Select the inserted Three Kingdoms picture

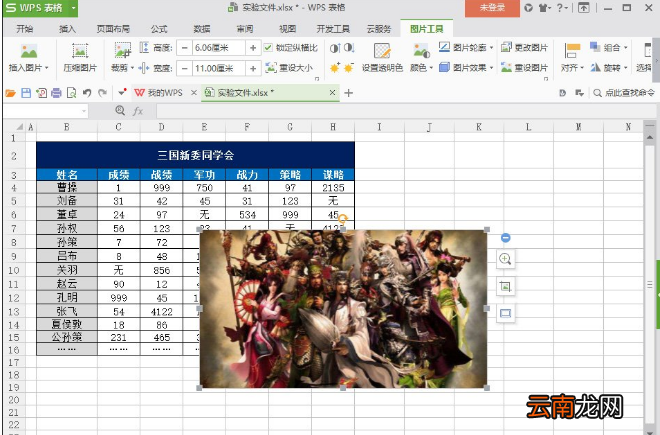click(343, 309)
